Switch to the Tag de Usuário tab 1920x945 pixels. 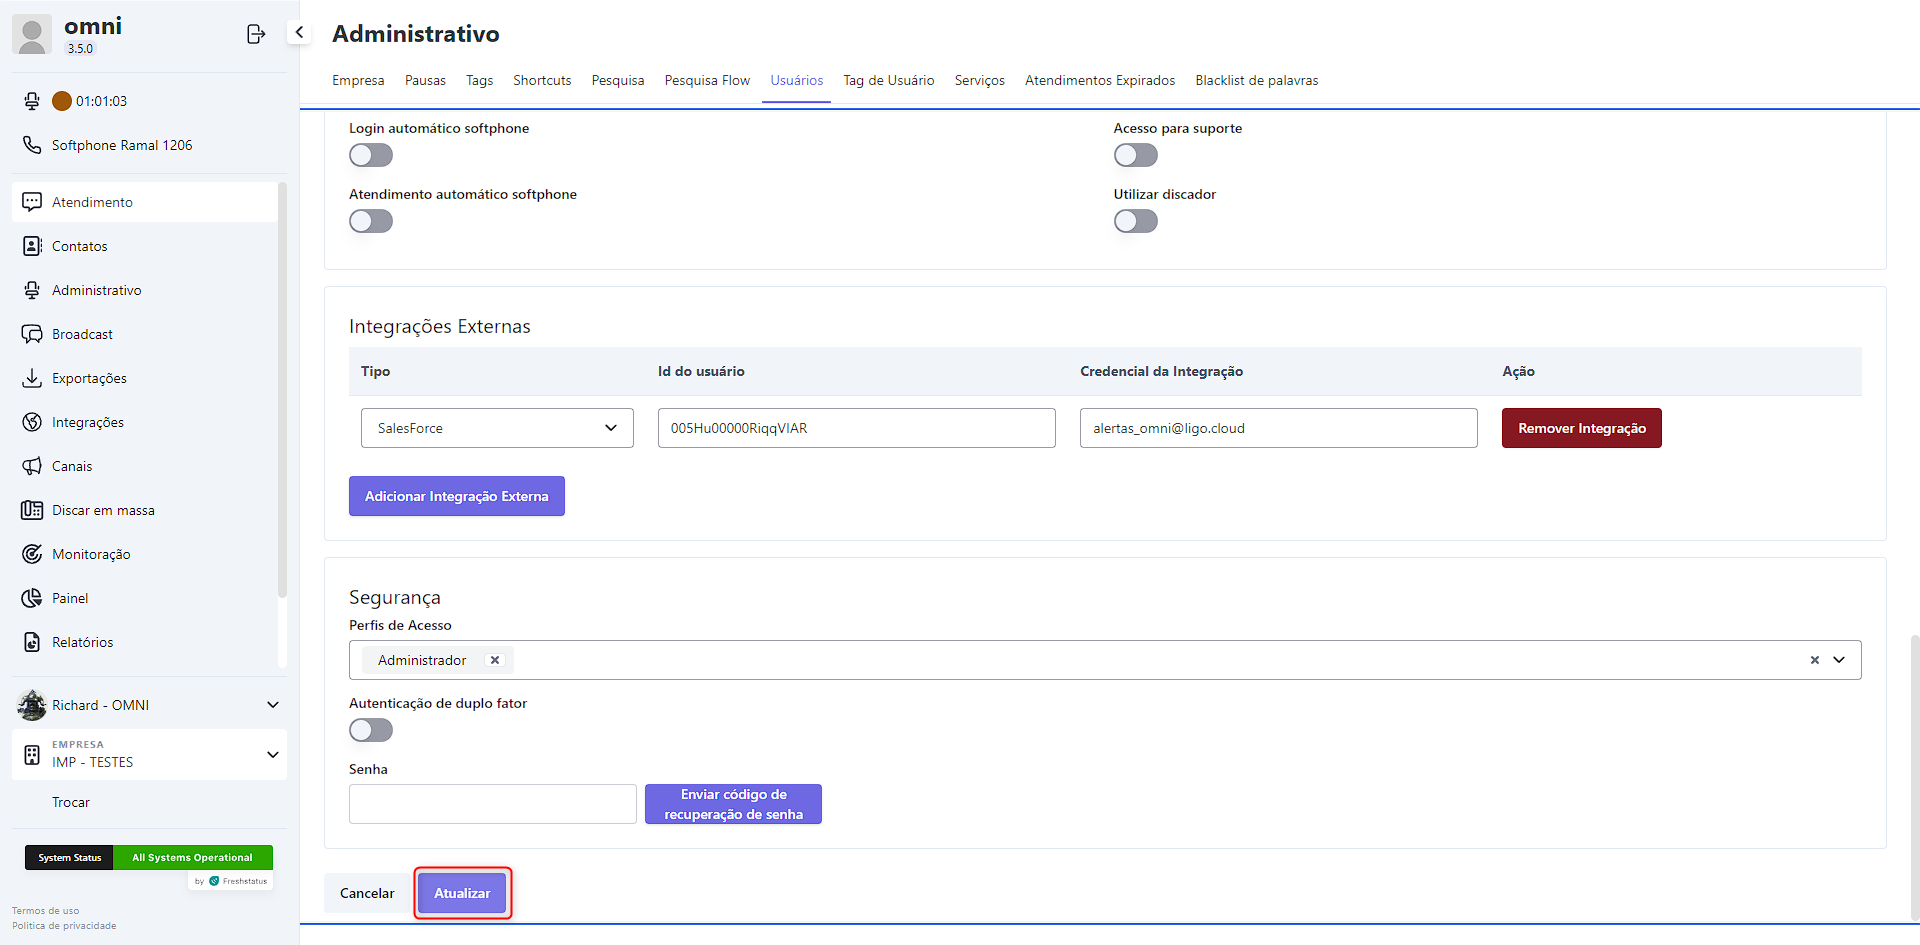click(888, 80)
